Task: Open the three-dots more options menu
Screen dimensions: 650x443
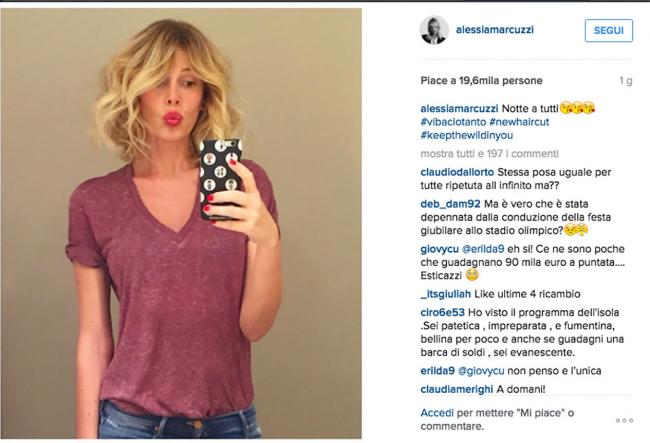Action: point(624,420)
